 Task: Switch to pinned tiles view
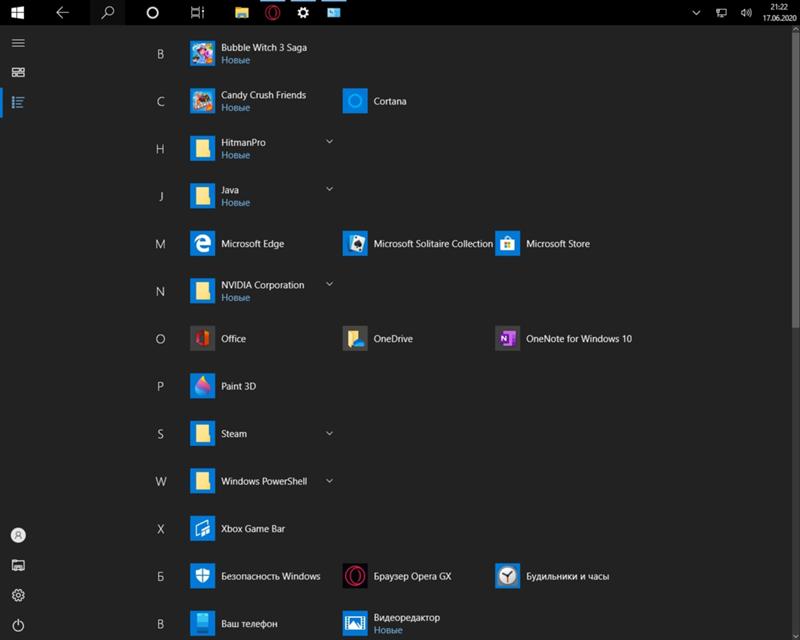coord(18,72)
